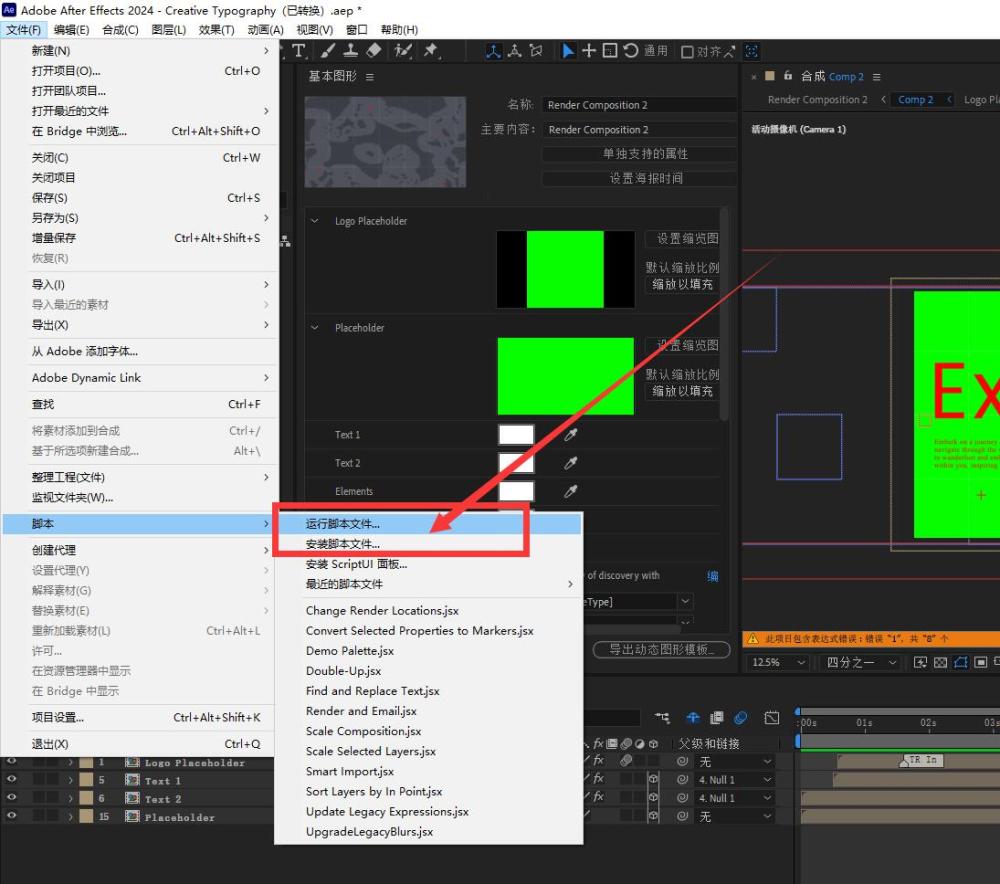Click the lock icon beside 合成 Comp 2
1000x884 pixels.
tap(788, 75)
